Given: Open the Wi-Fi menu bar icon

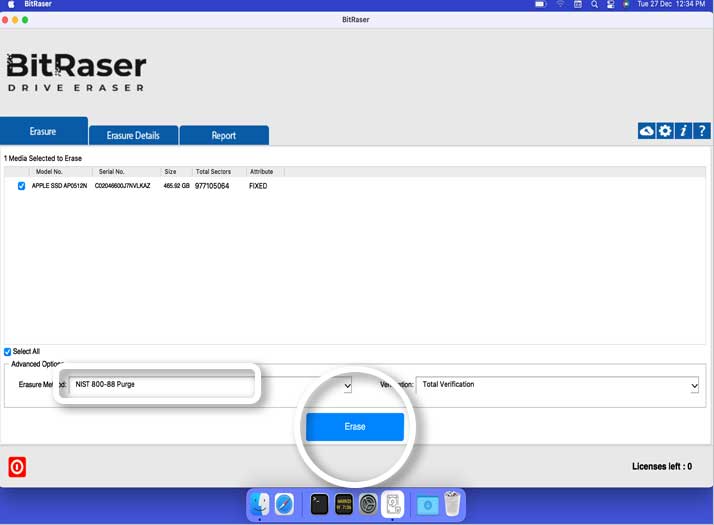Looking at the screenshot, I should 561,4.
